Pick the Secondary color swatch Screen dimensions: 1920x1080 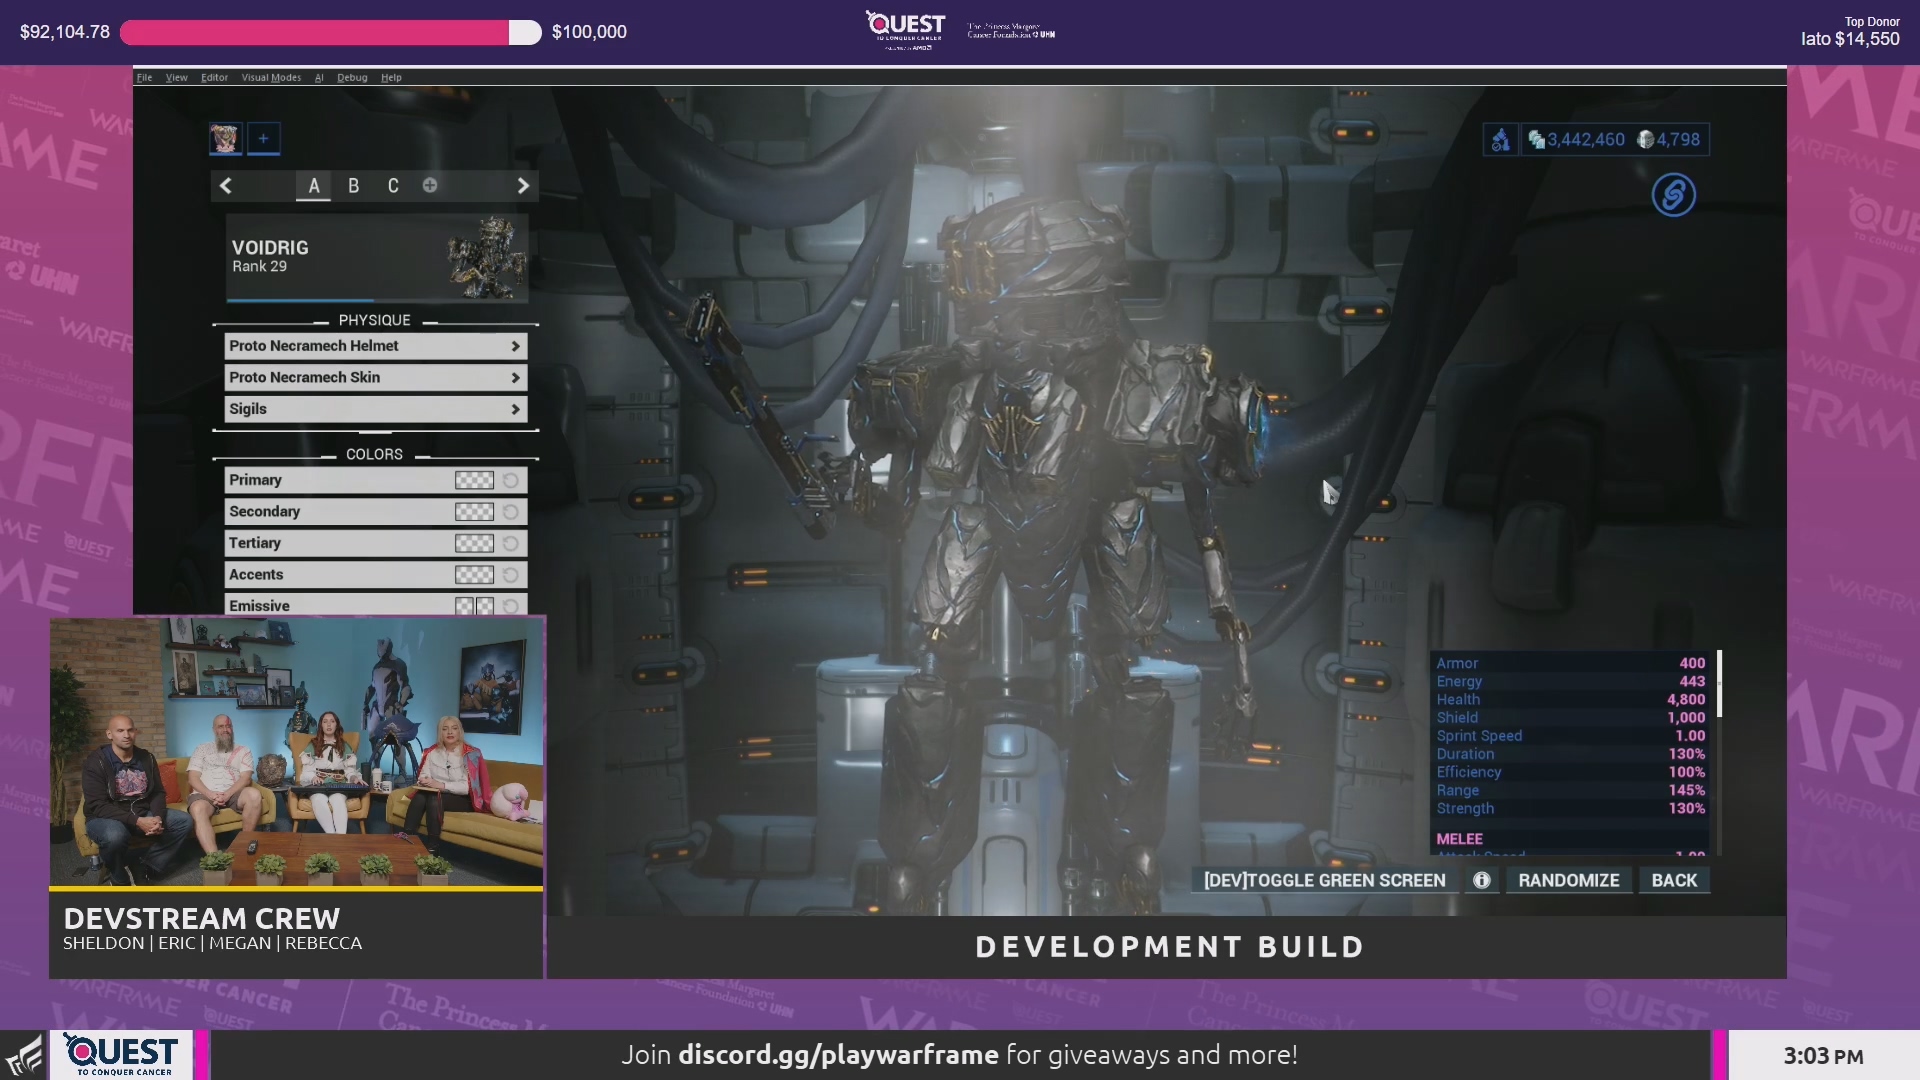474,512
